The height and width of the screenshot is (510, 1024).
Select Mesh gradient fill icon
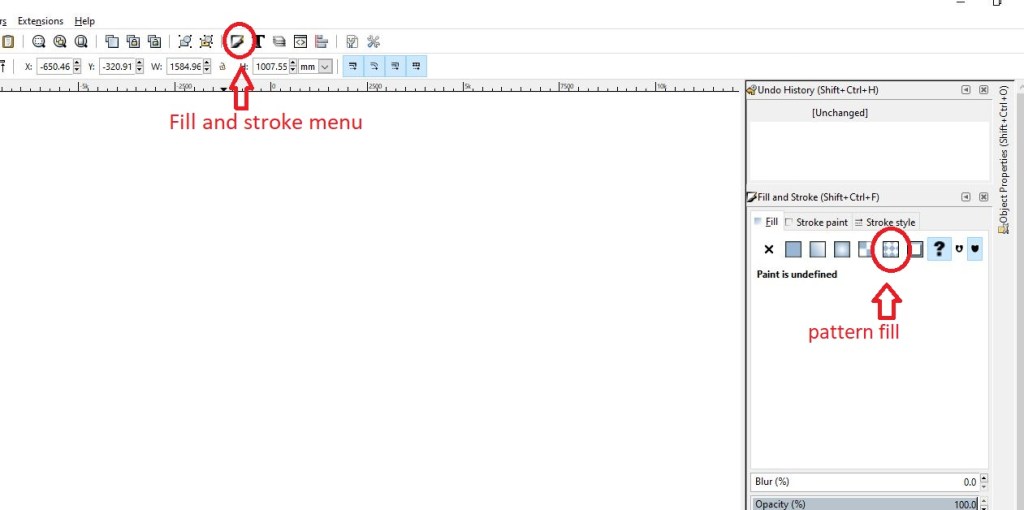(866, 249)
